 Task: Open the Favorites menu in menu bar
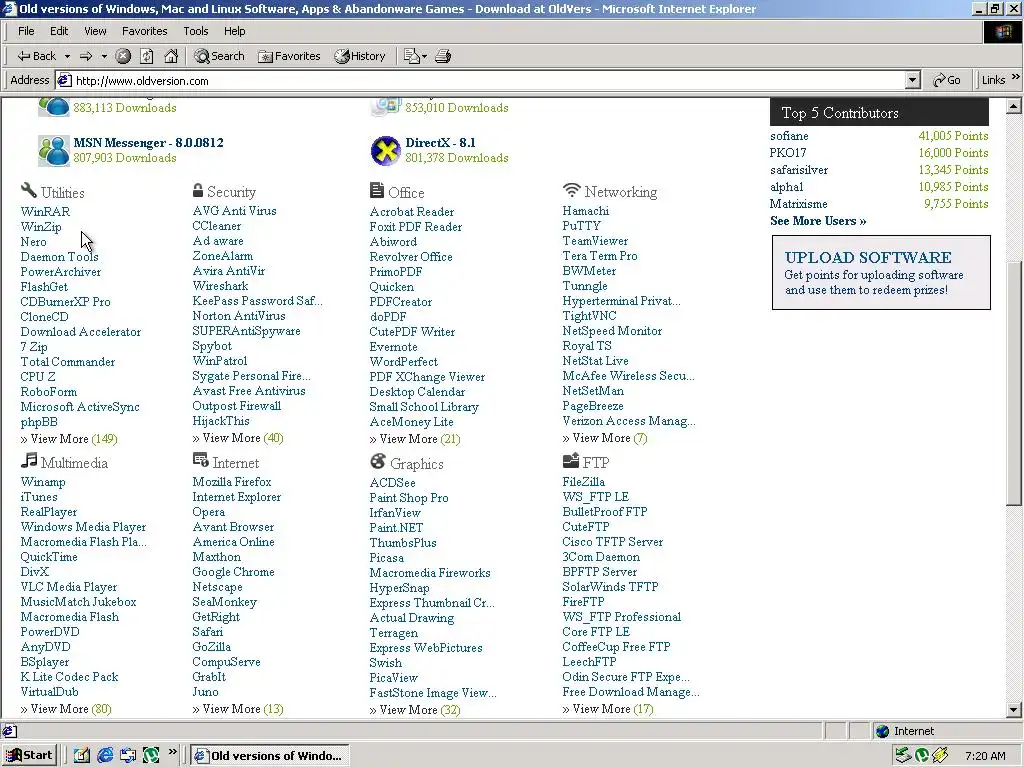tap(144, 31)
